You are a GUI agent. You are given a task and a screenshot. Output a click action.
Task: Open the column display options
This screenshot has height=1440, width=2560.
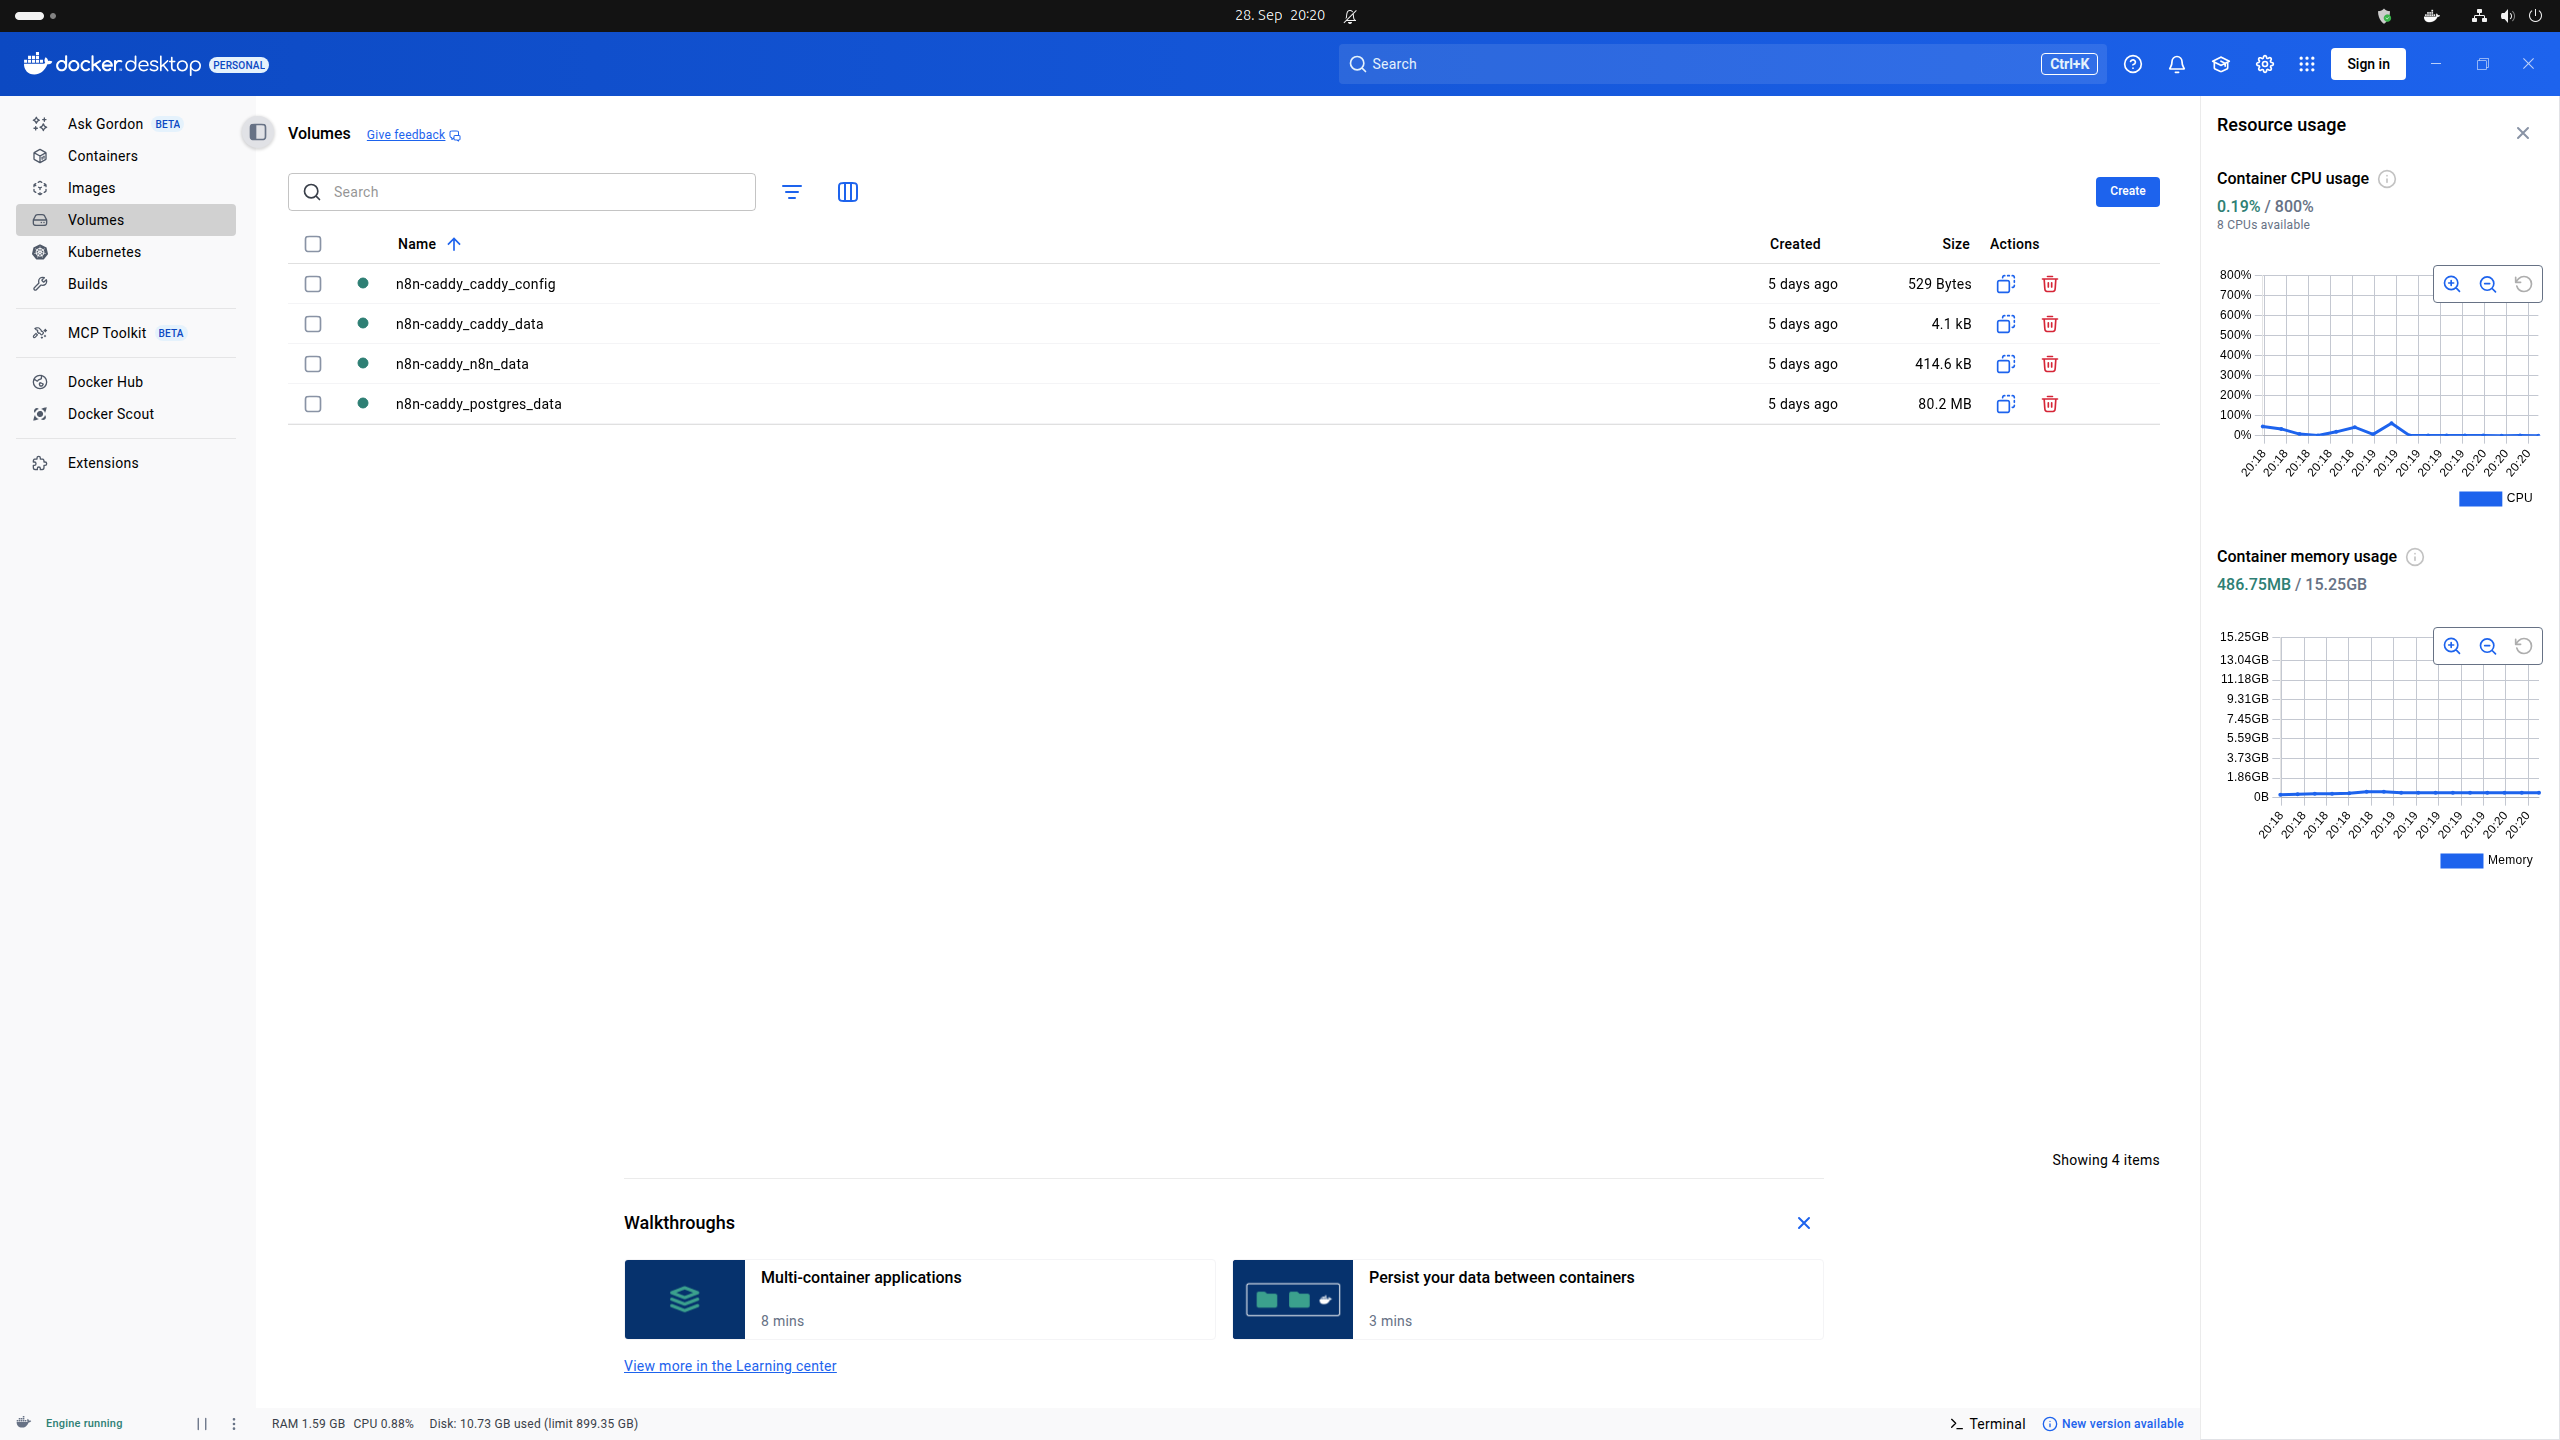tap(847, 191)
